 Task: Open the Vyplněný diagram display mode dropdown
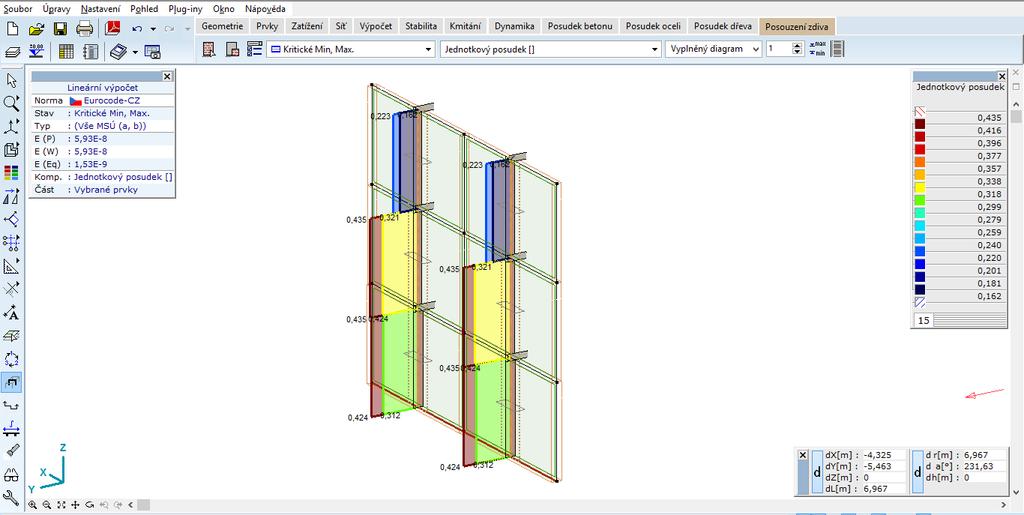(714, 49)
